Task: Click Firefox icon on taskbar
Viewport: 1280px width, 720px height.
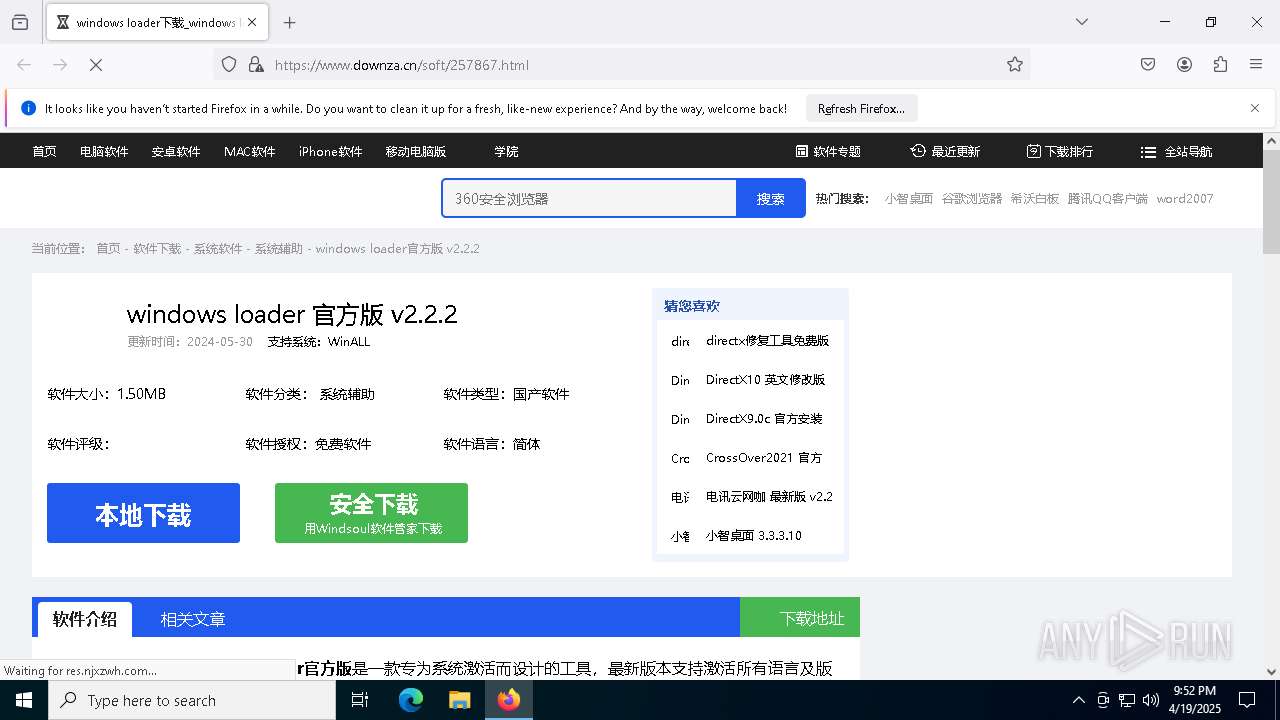Action: click(509, 700)
